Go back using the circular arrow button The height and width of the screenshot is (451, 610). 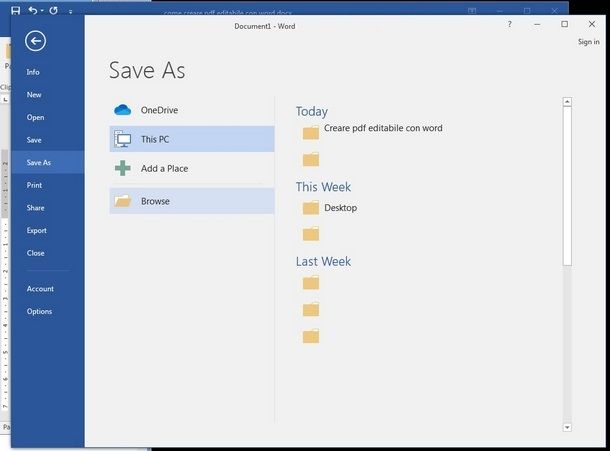[x=35, y=41]
